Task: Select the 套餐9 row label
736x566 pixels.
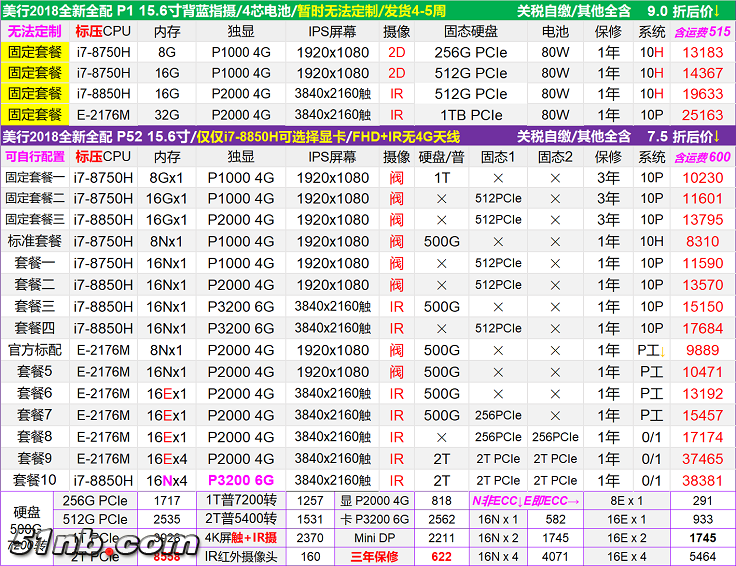Action: click(35, 459)
